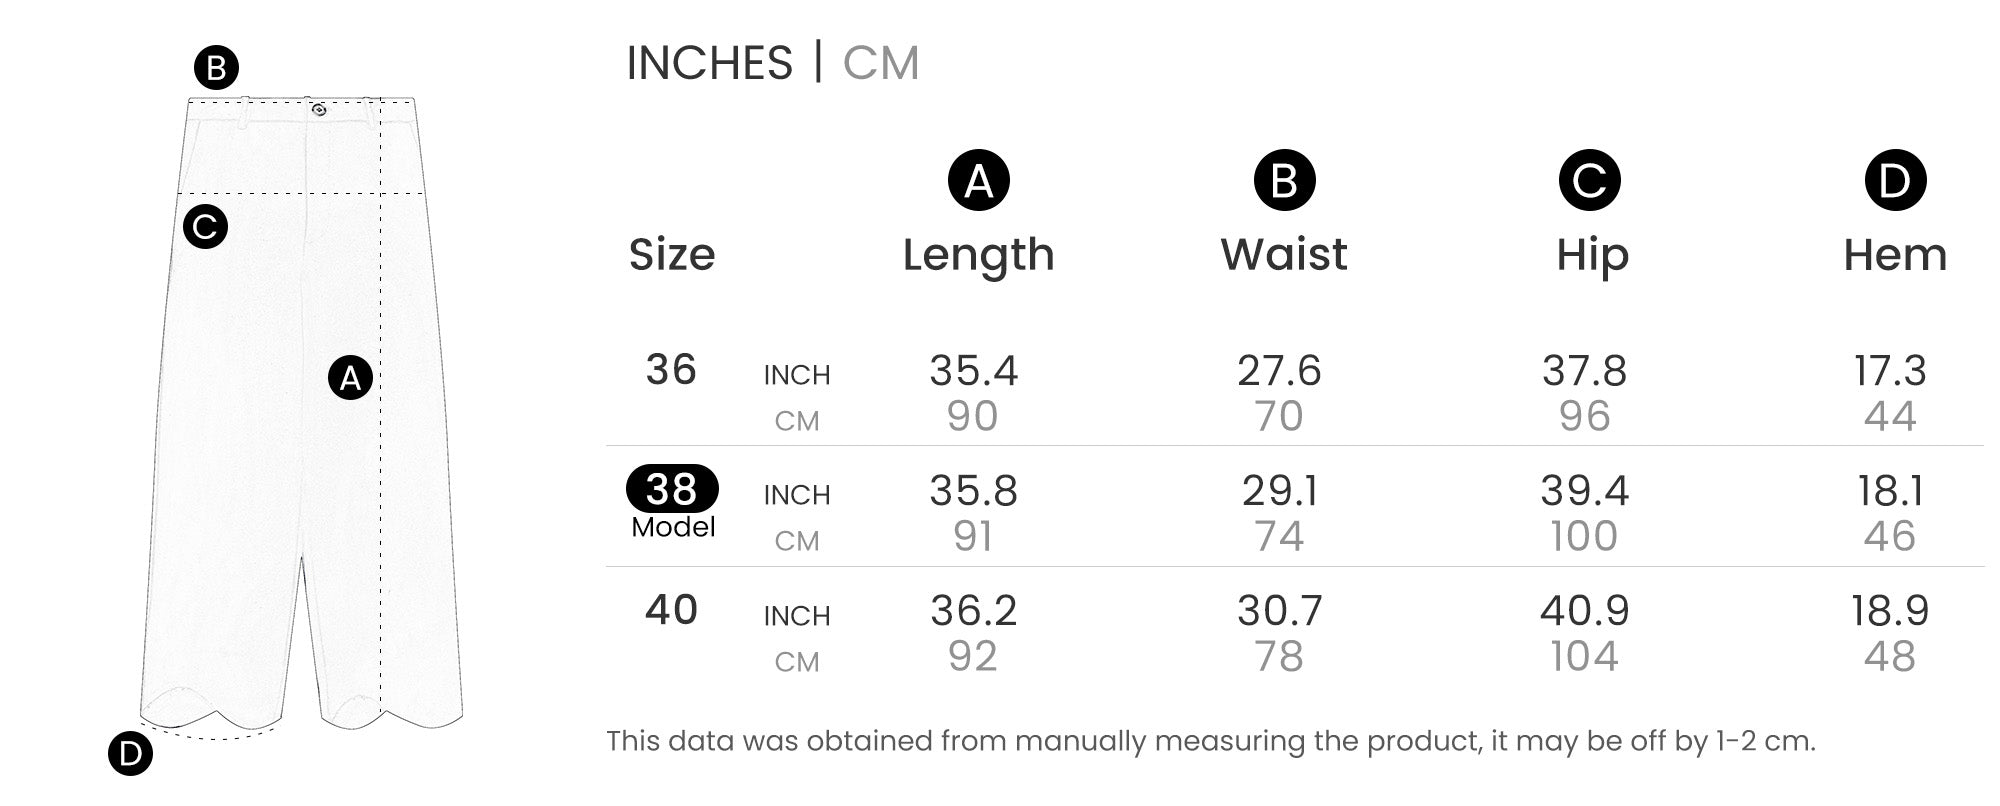
Task: Click the C marker on the pants diagram
Action: pos(205,227)
